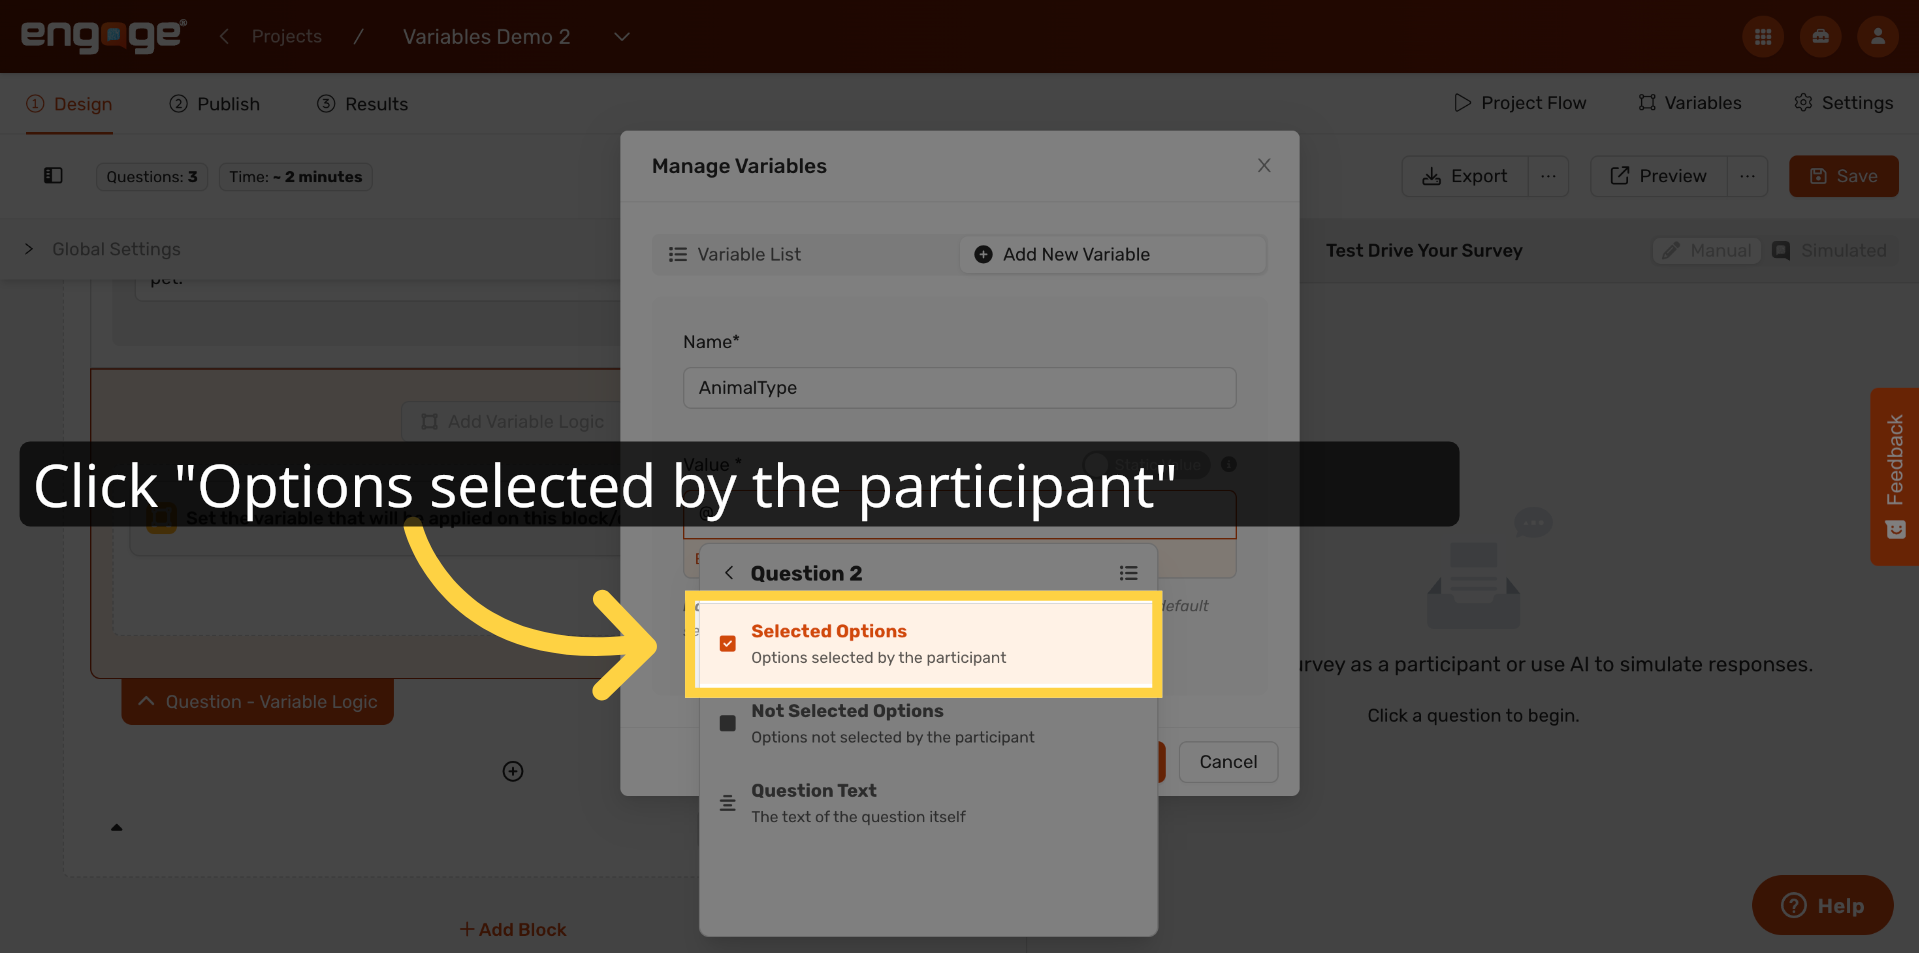The width and height of the screenshot is (1919, 953).
Task: Select Not Selected Options entry
Action: 928,723
